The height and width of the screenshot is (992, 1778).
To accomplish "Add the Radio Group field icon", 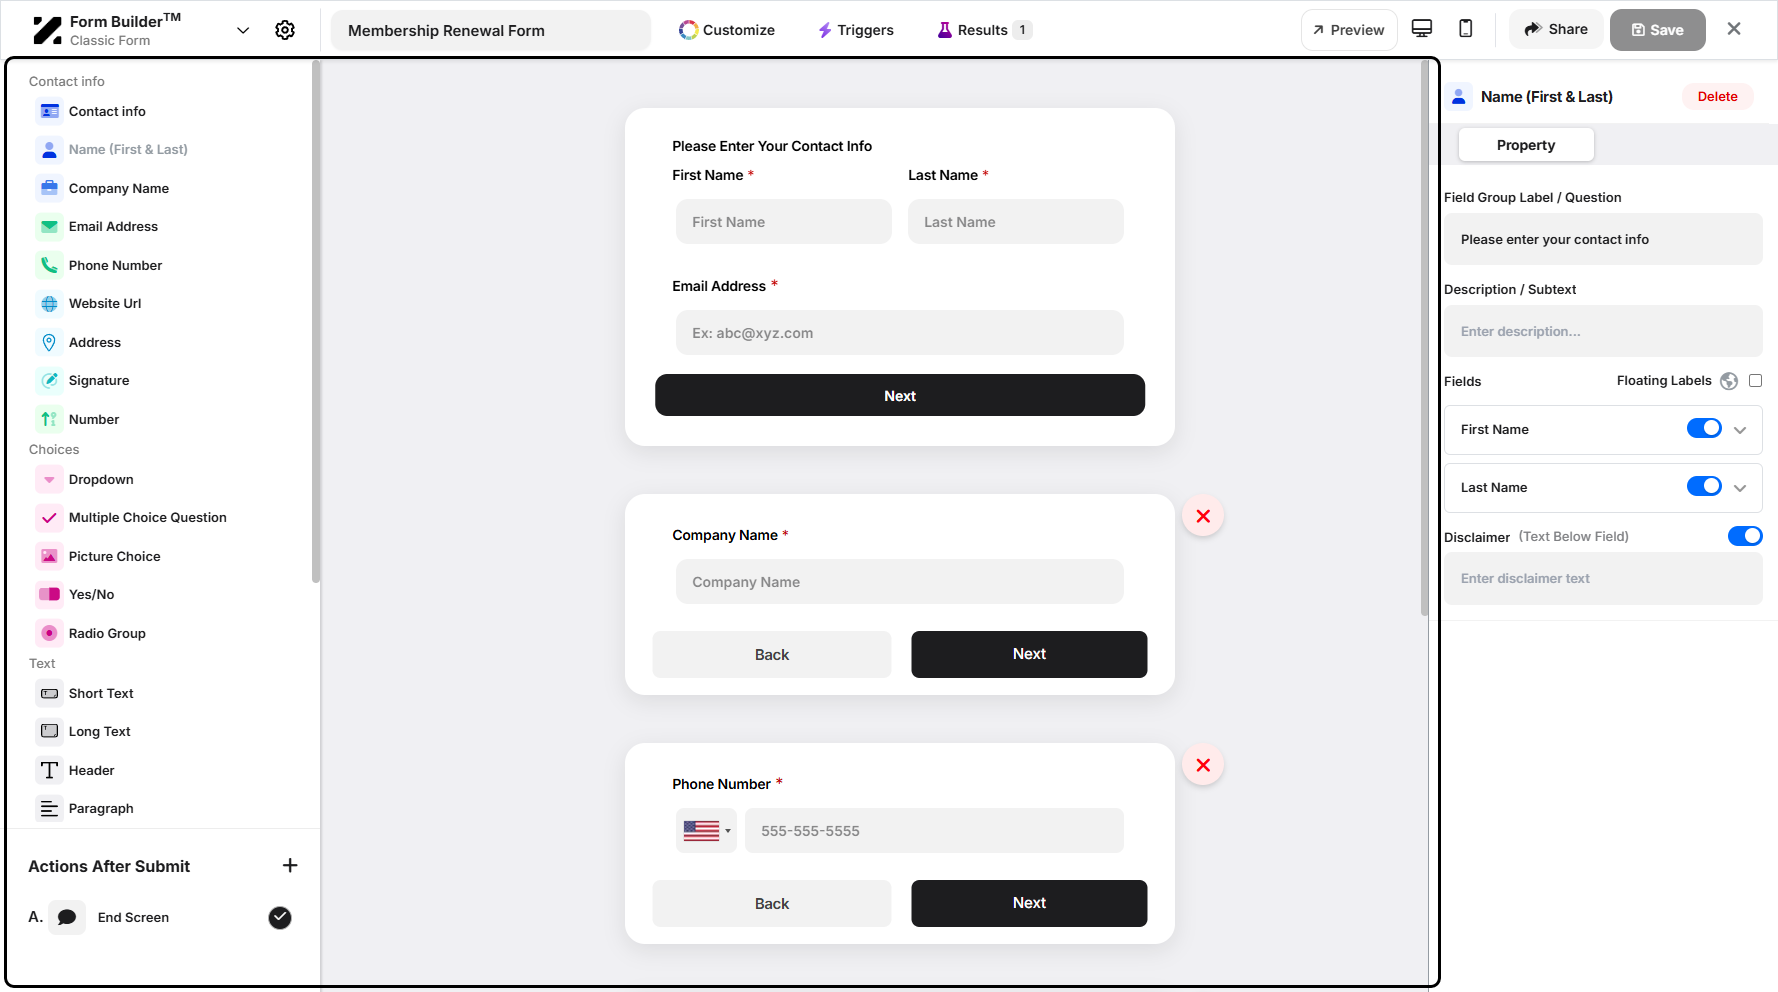I will pyautogui.click(x=49, y=633).
